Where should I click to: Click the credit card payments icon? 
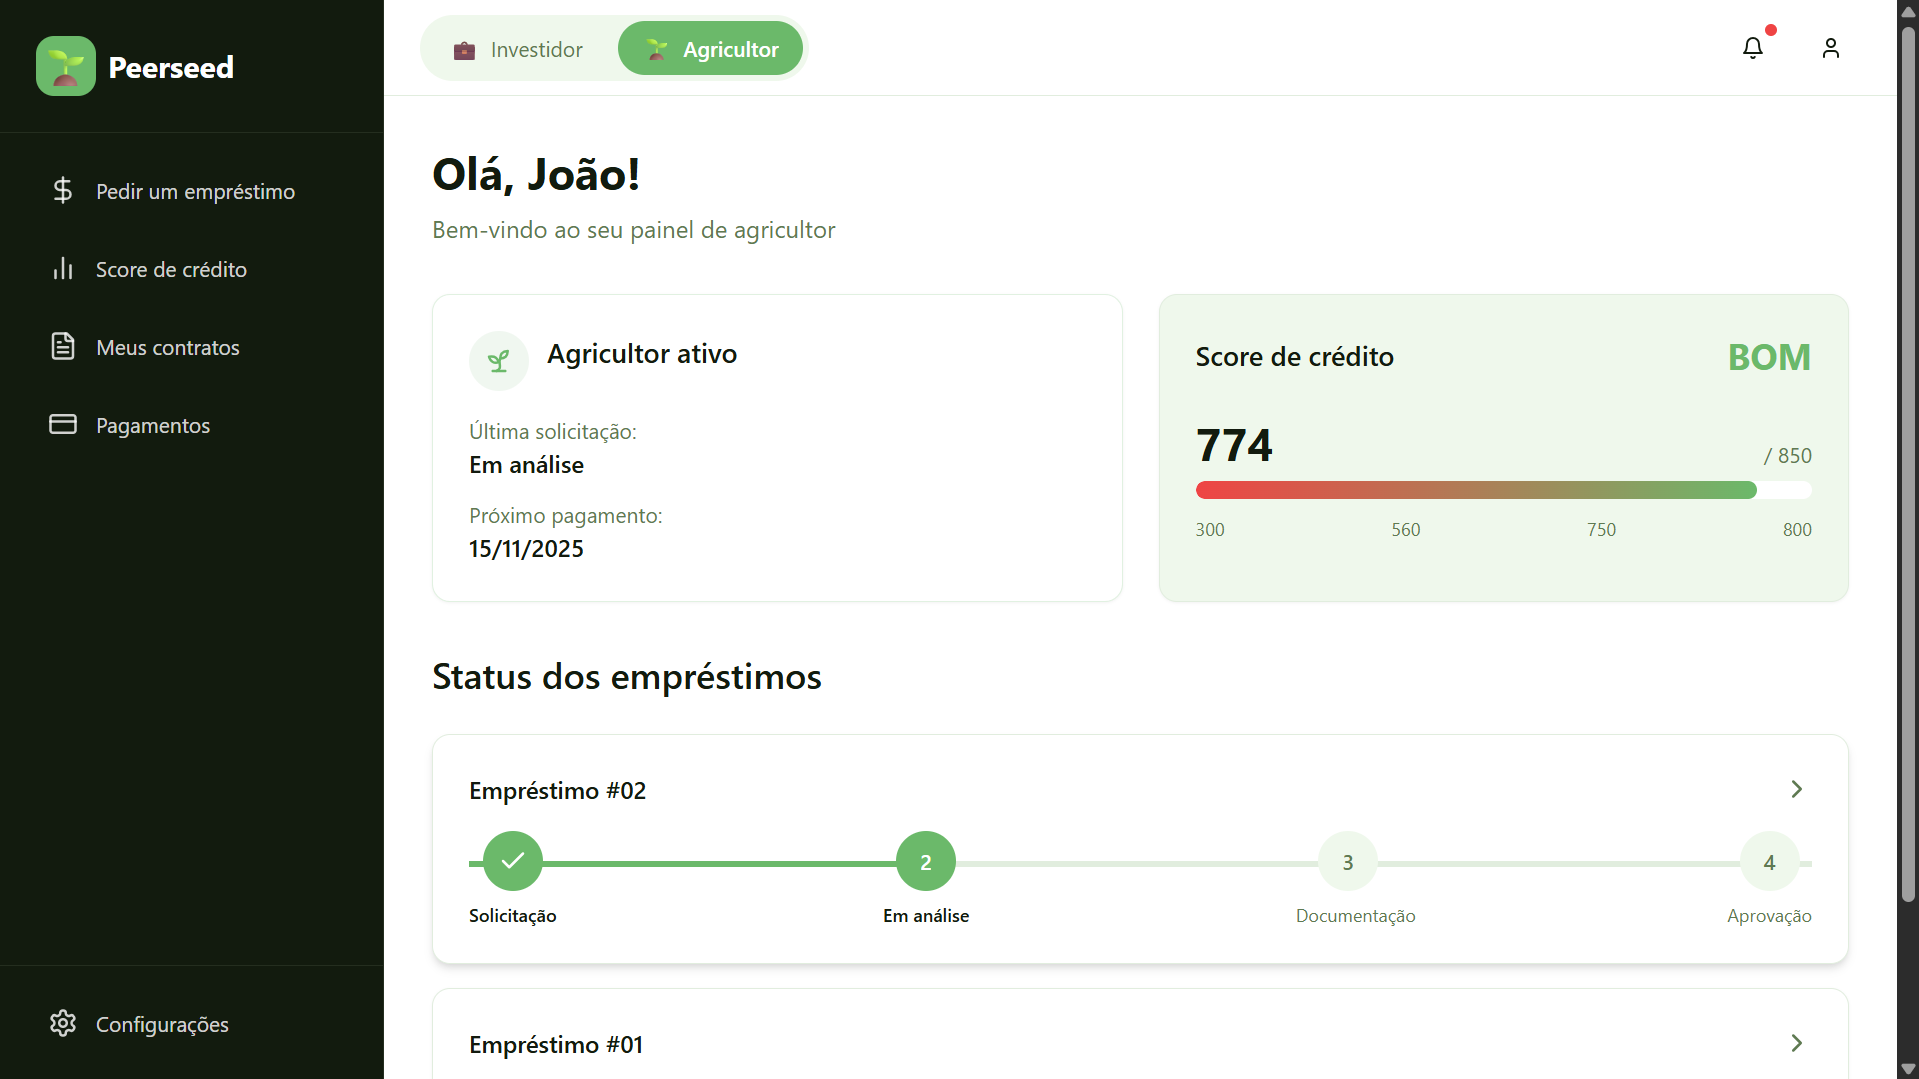pos(63,425)
